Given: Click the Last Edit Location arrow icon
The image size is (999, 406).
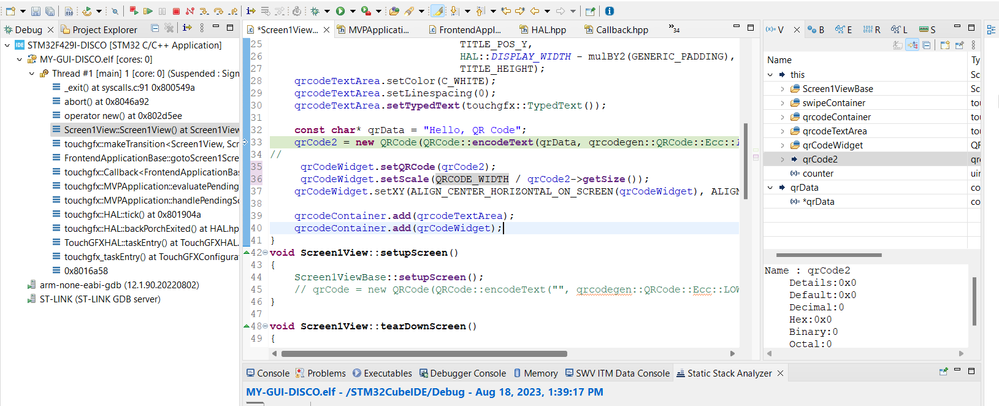Looking at the screenshot, I should [x=506, y=11].
